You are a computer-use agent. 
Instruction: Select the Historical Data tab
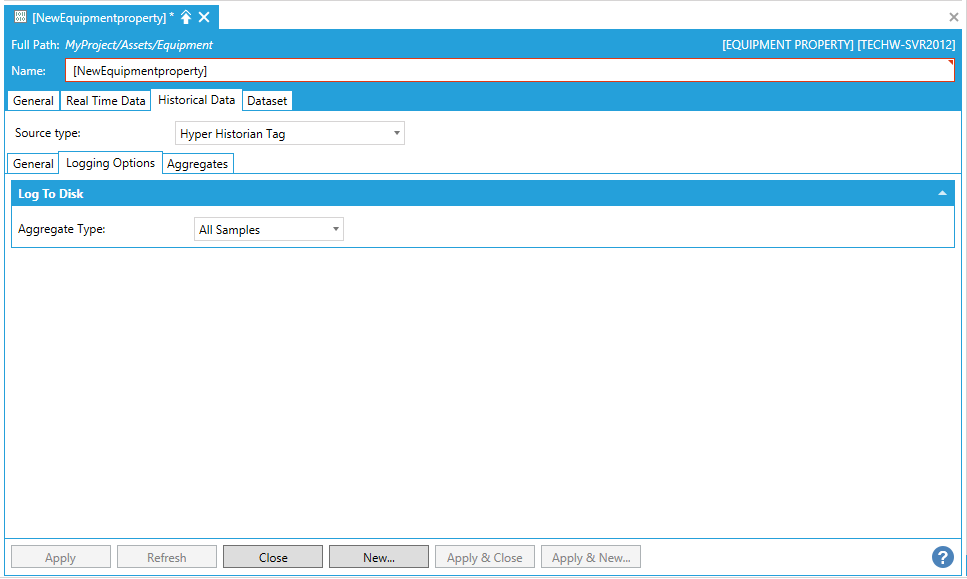[196, 100]
